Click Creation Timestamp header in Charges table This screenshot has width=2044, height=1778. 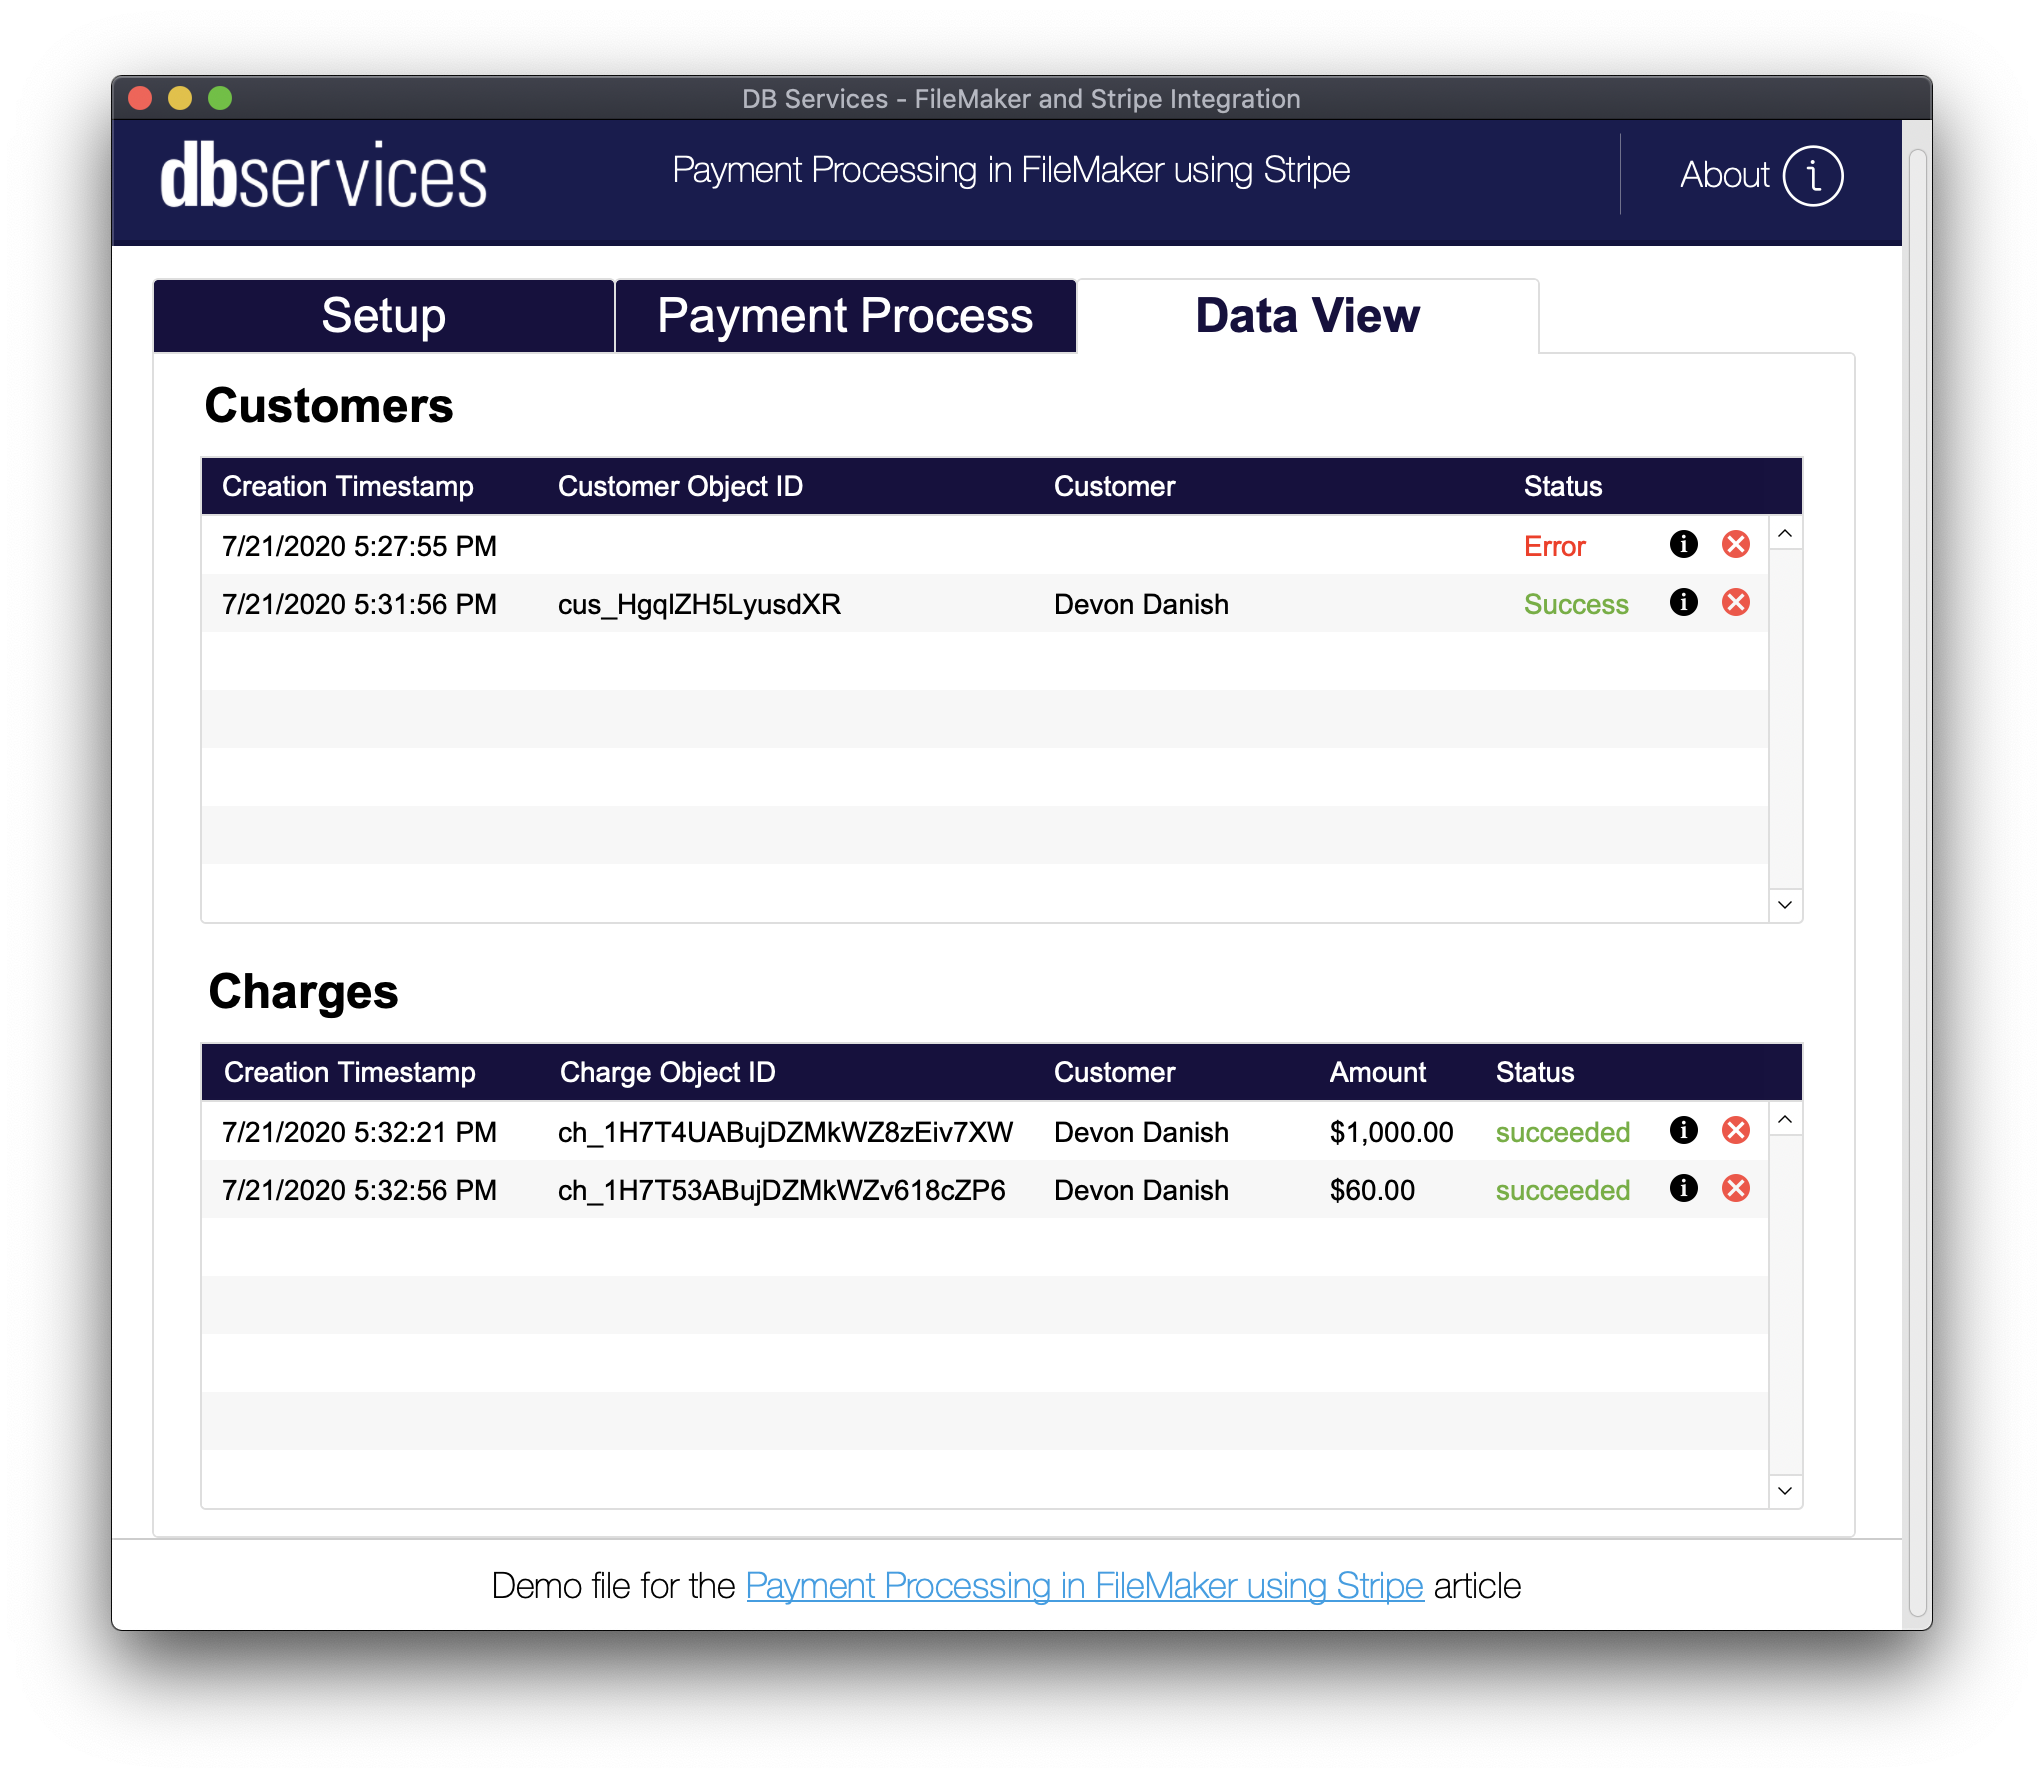(349, 1072)
